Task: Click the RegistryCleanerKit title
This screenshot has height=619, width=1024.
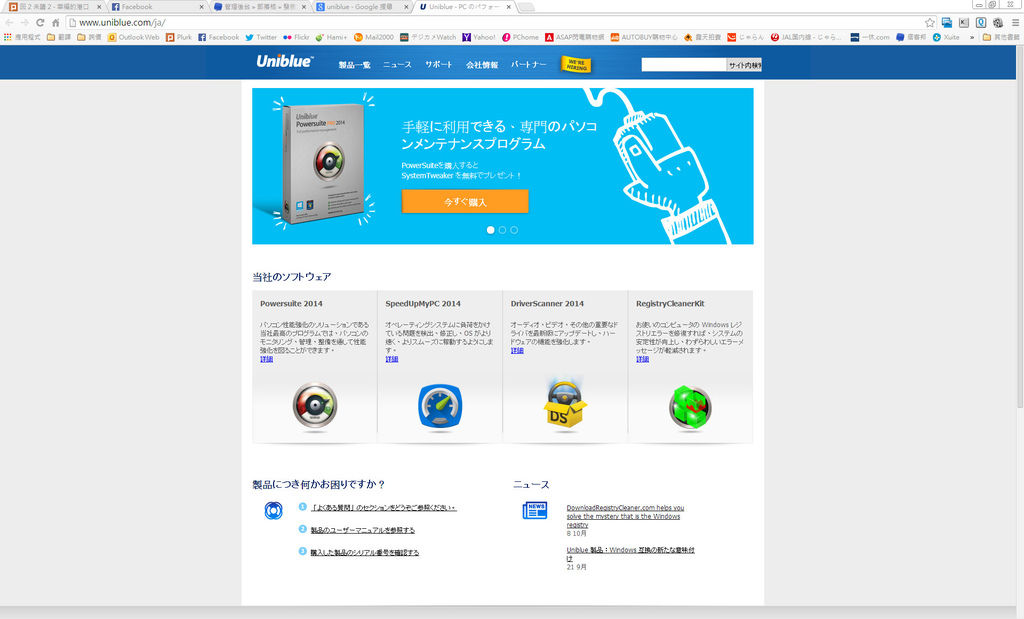Action: coord(670,304)
